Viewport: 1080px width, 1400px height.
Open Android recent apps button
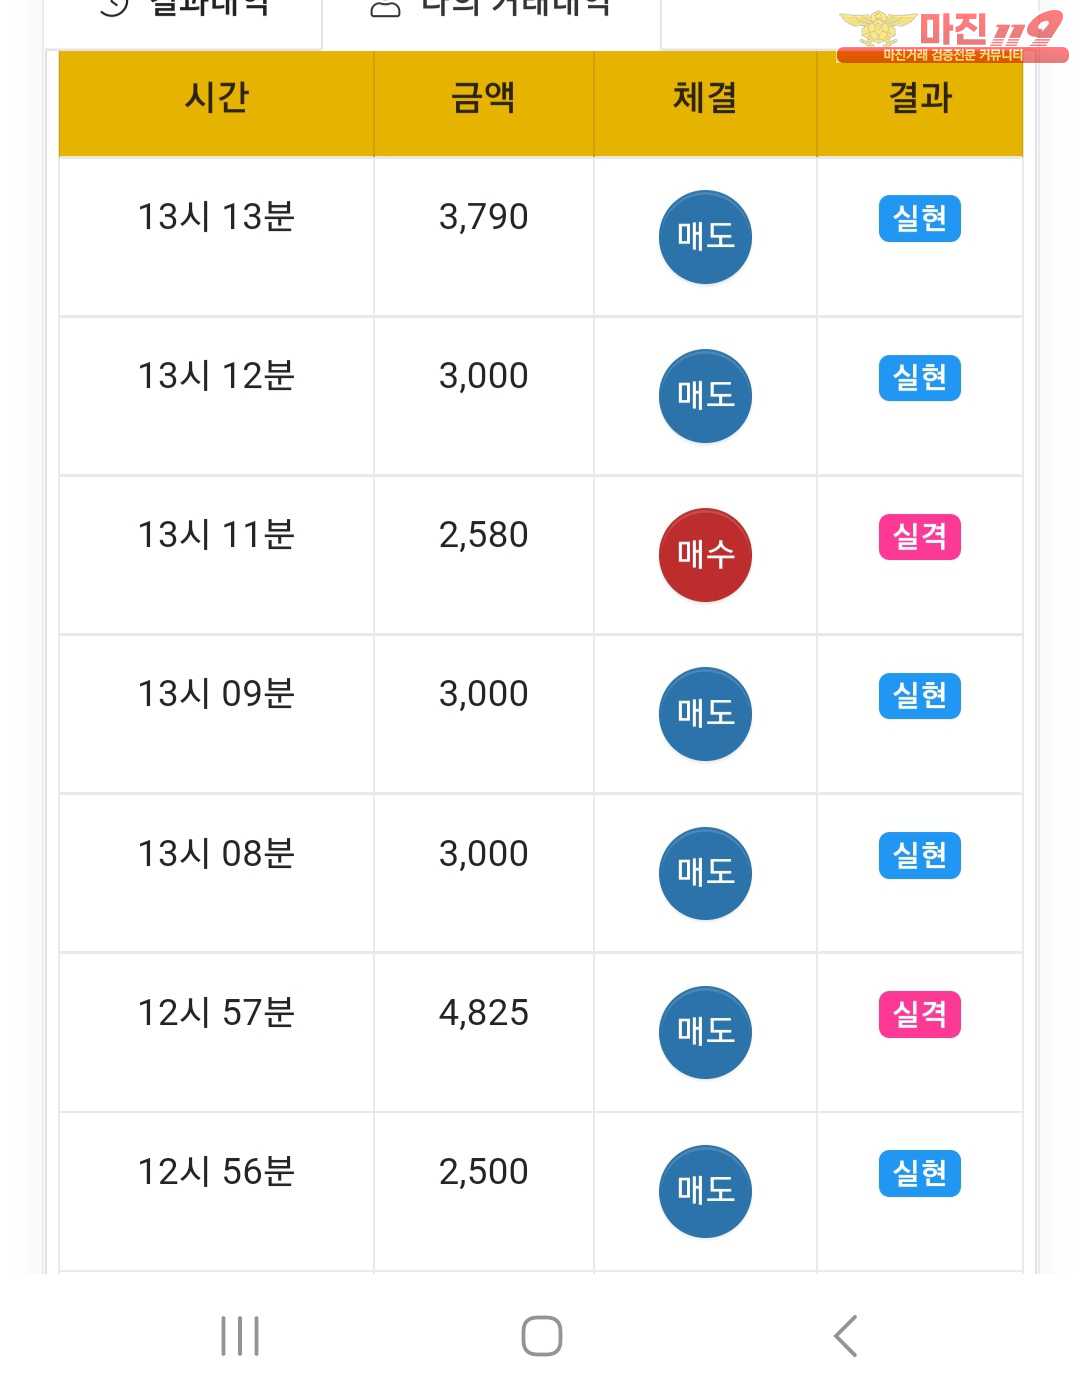[240, 1336]
